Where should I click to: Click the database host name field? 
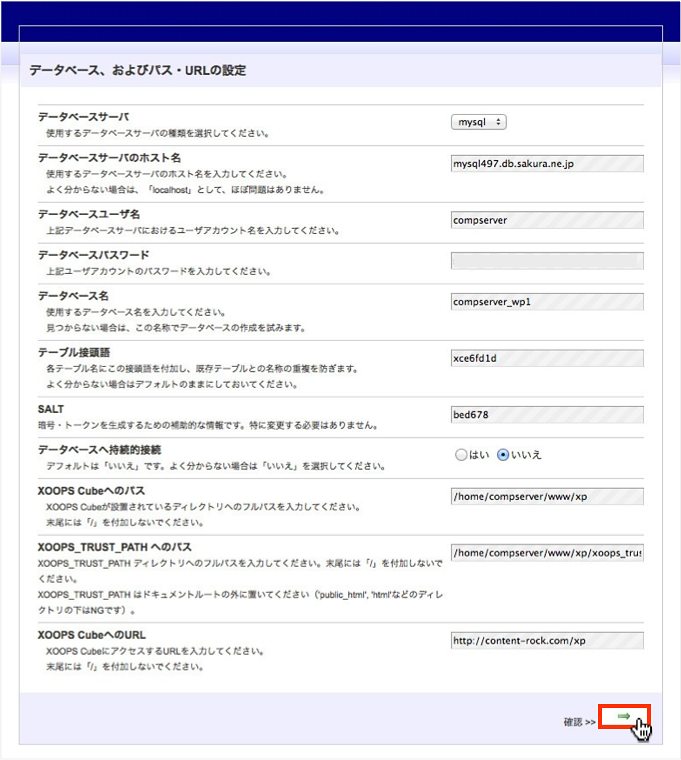click(x=547, y=164)
